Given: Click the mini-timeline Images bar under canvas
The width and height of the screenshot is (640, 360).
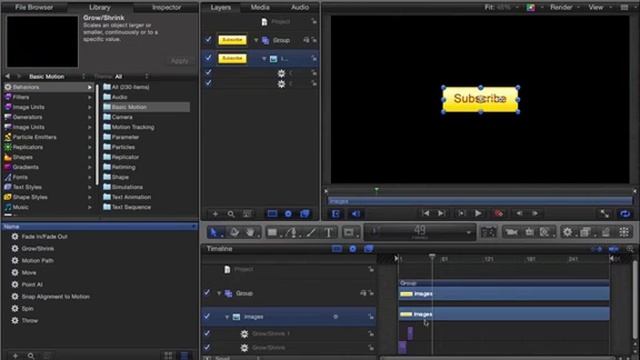Looking at the screenshot, I should coord(480,201).
